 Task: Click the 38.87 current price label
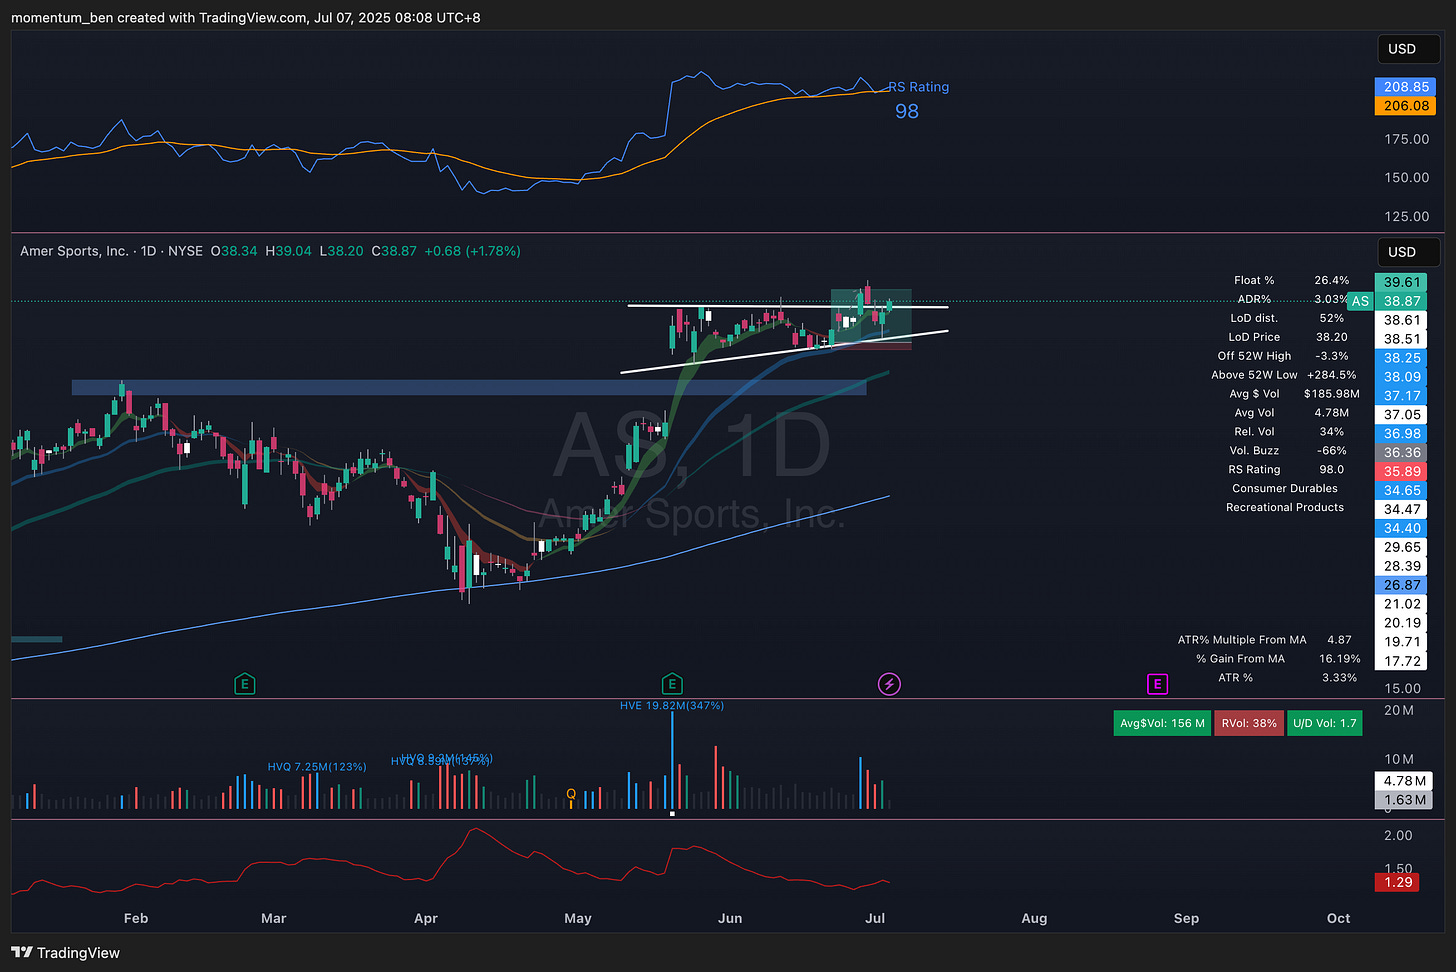[1402, 301]
